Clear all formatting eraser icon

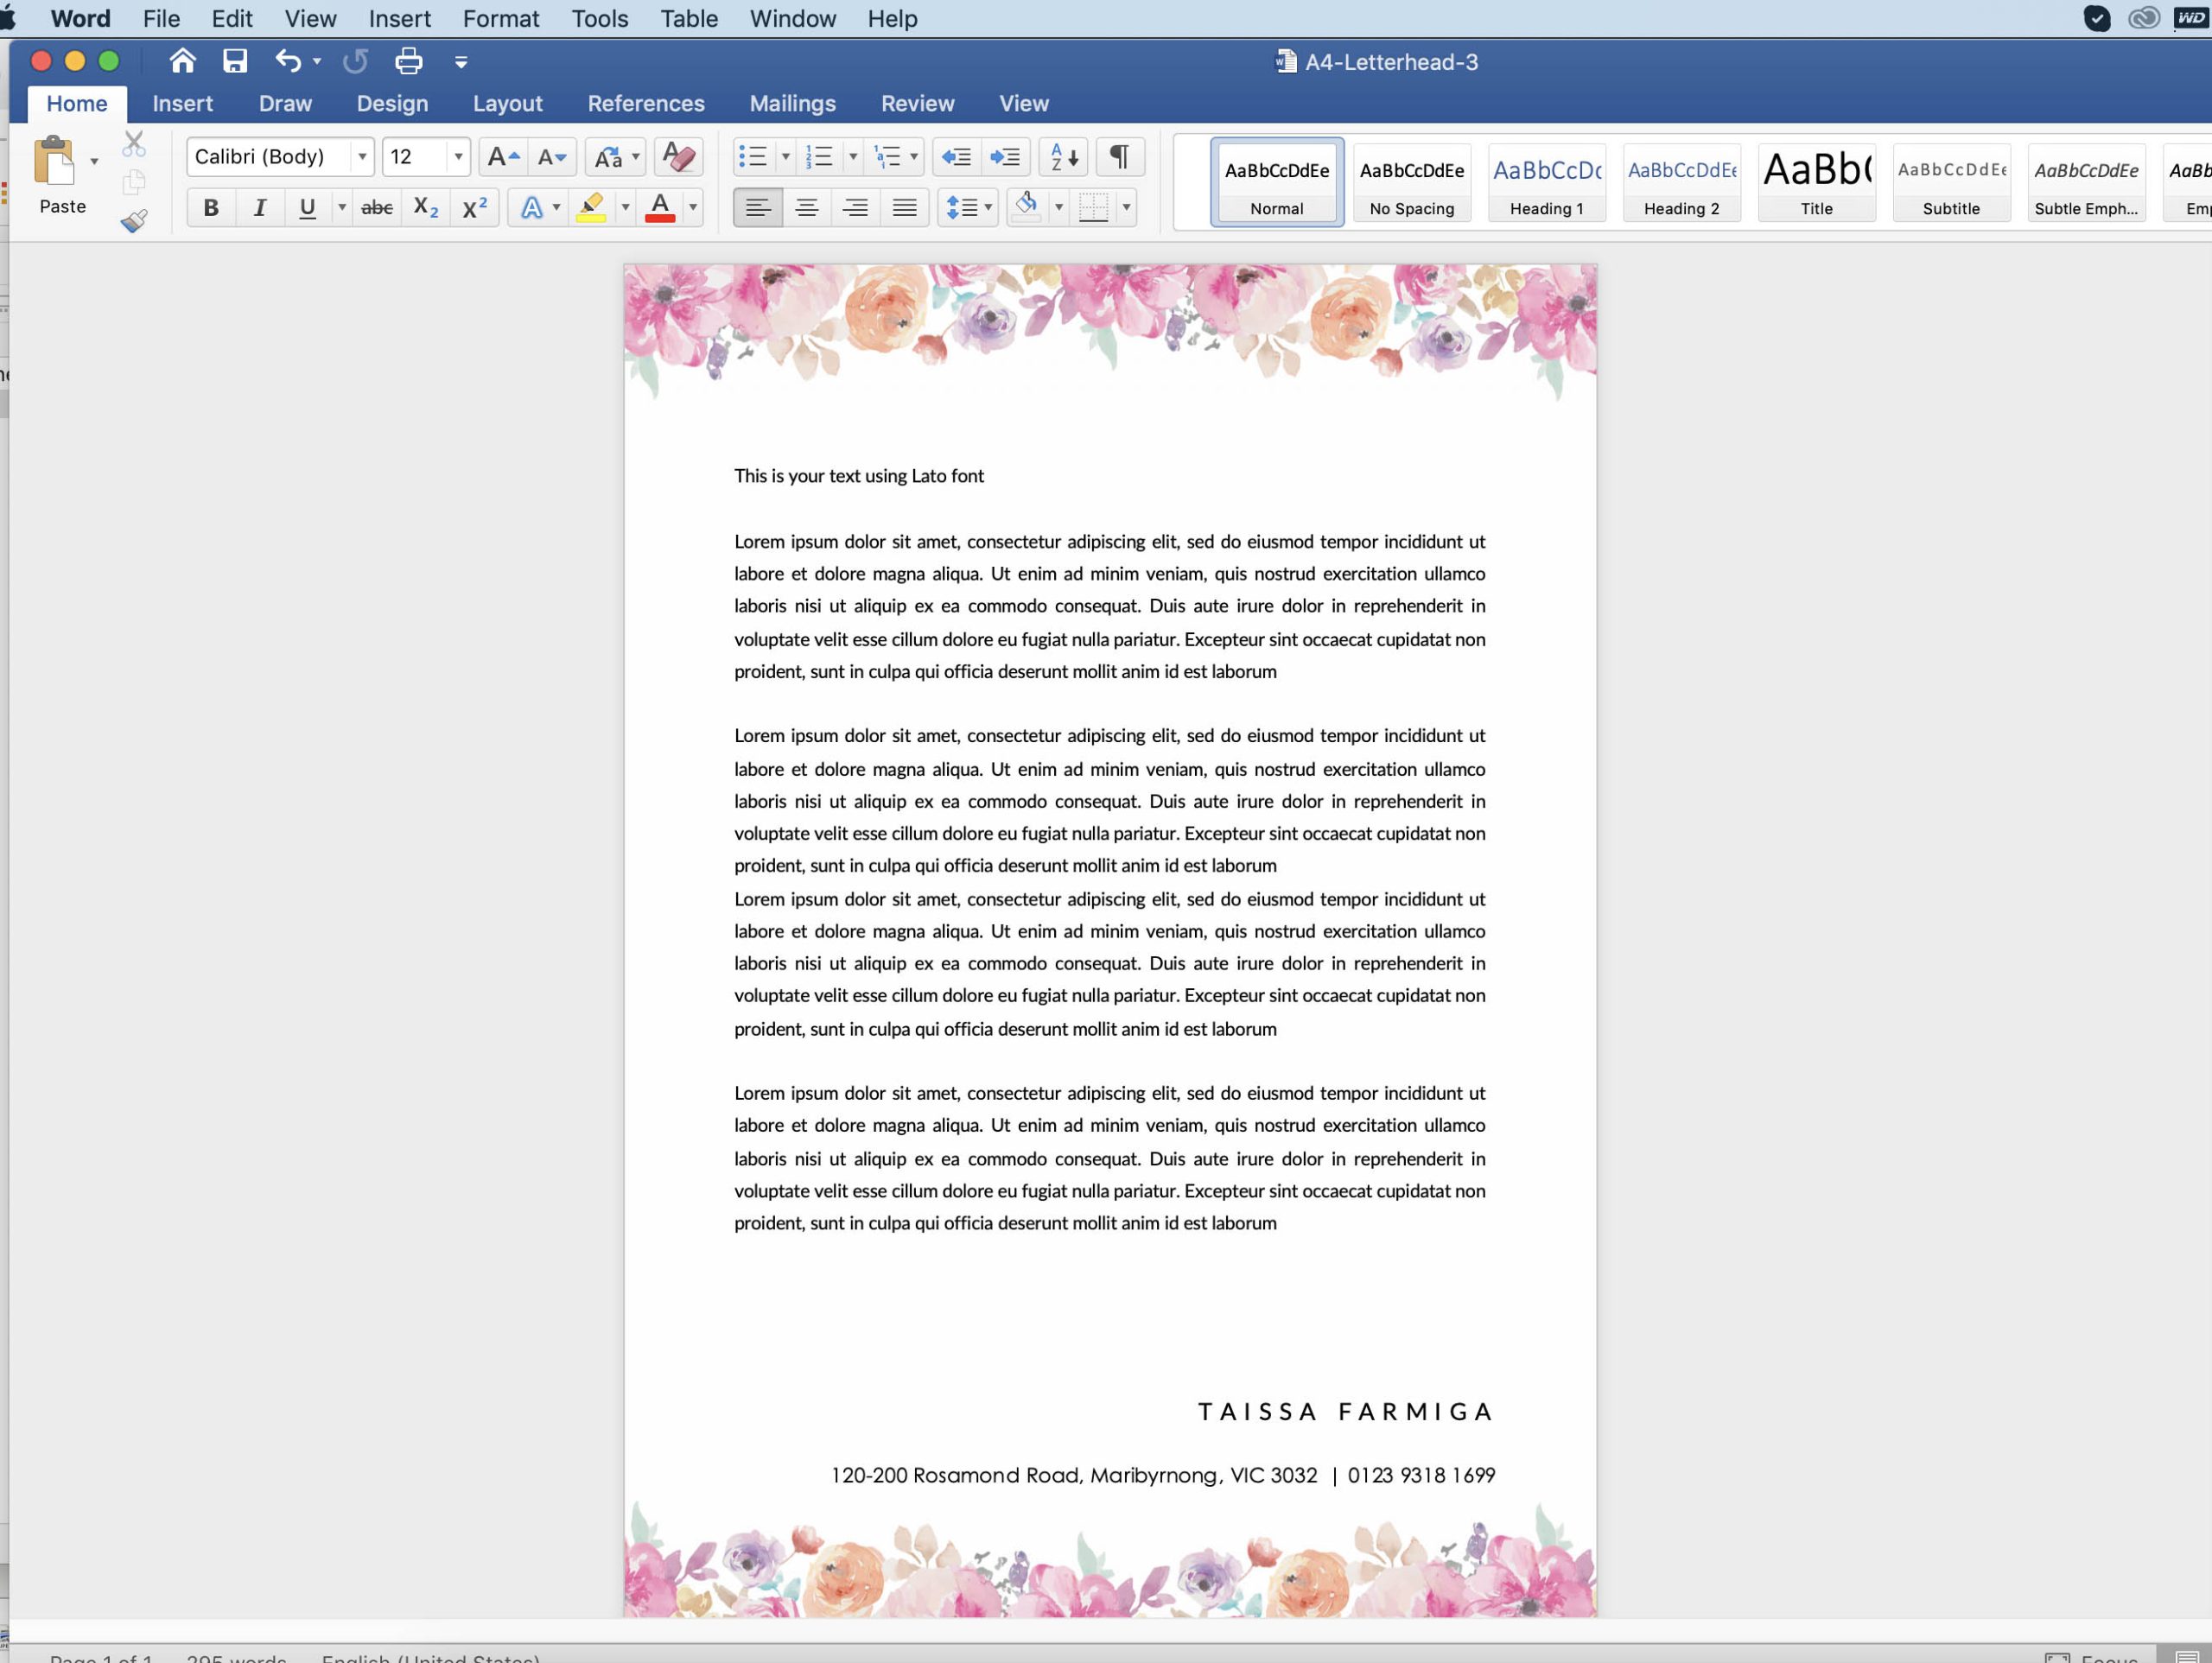[679, 157]
